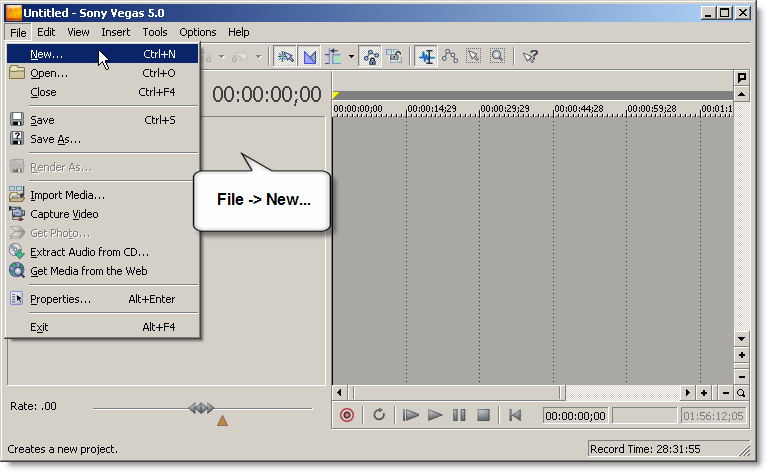Click the transport cursor position time field
767x472 pixels.
click(x=575, y=416)
